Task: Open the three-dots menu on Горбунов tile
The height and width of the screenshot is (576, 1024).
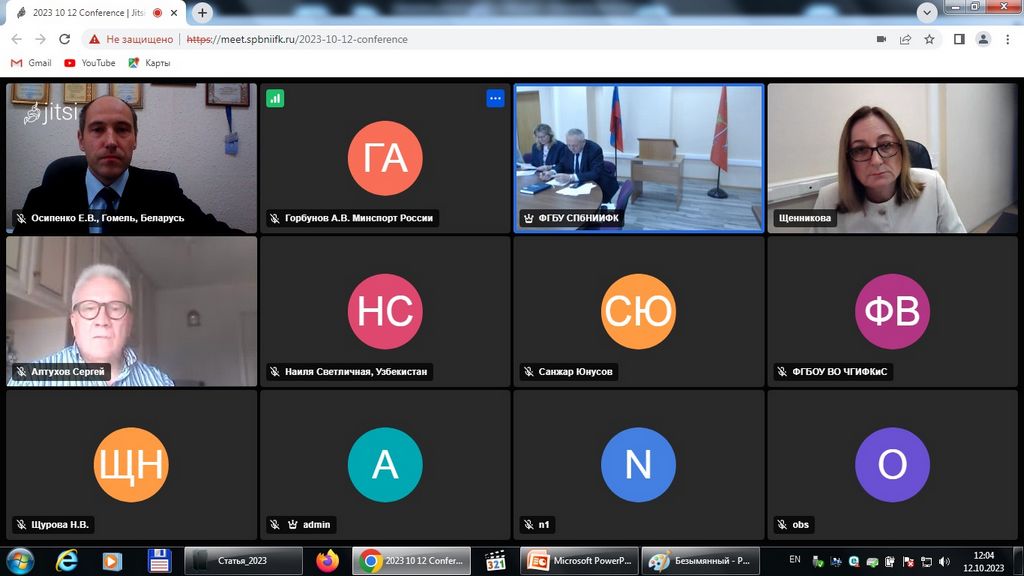Action: click(495, 98)
